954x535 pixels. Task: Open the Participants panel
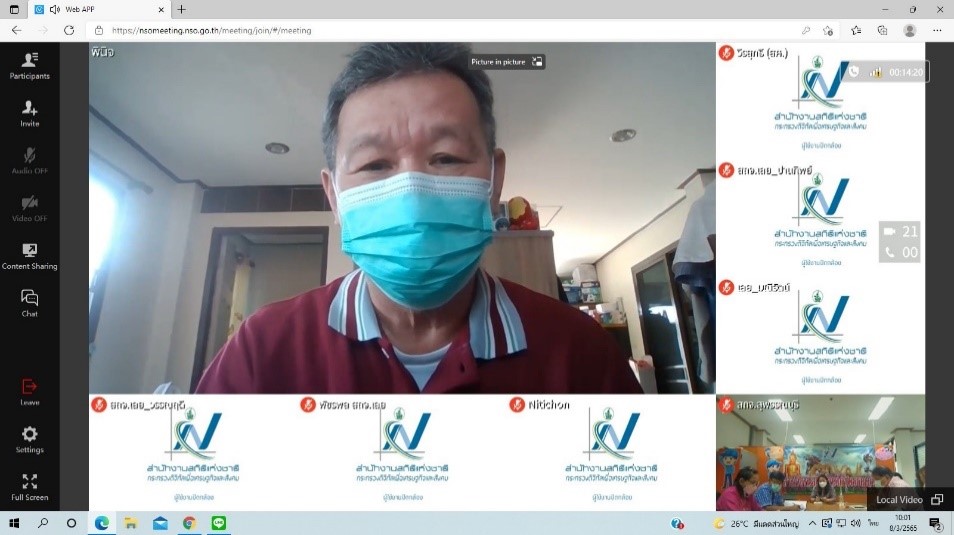coord(29,65)
